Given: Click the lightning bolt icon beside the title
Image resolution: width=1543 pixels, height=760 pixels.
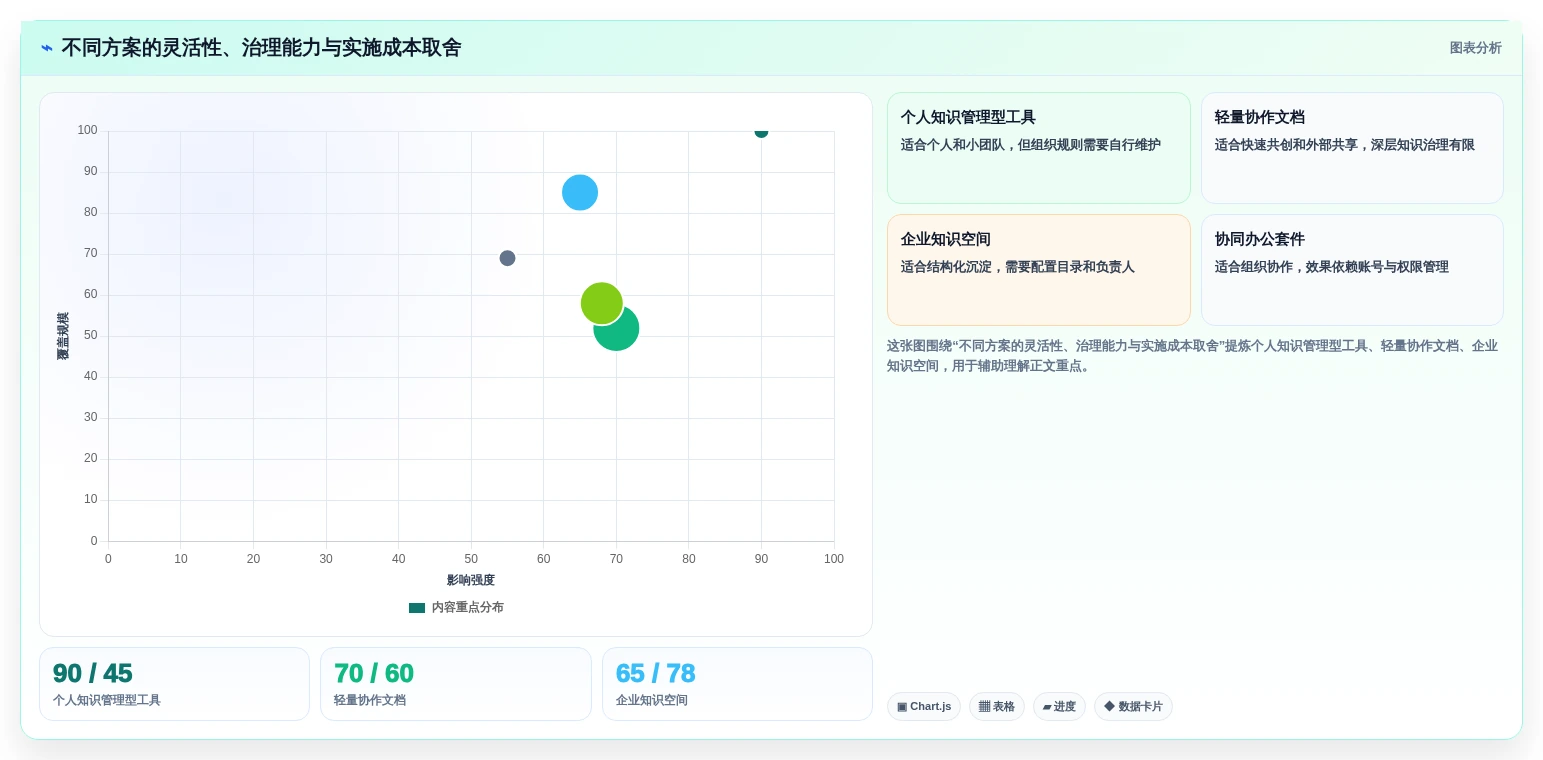Looking at the screenshot, I should pyautogui.click(x=47, y=48).
